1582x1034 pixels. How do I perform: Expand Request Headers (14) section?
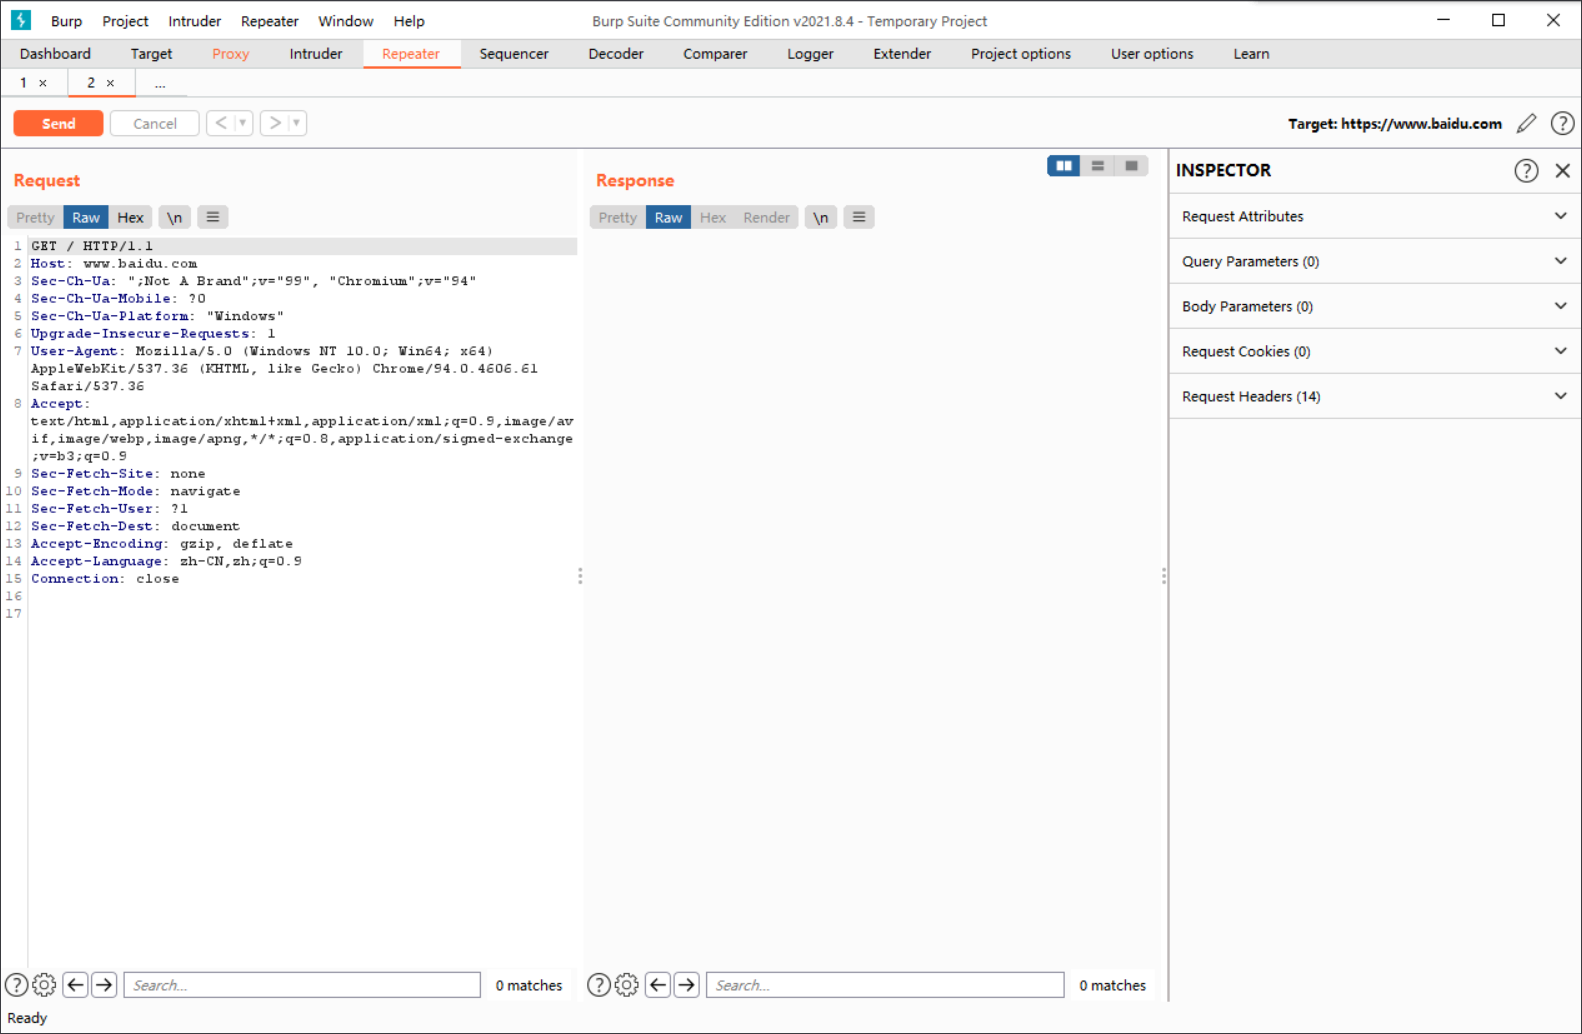[1375, 396]
